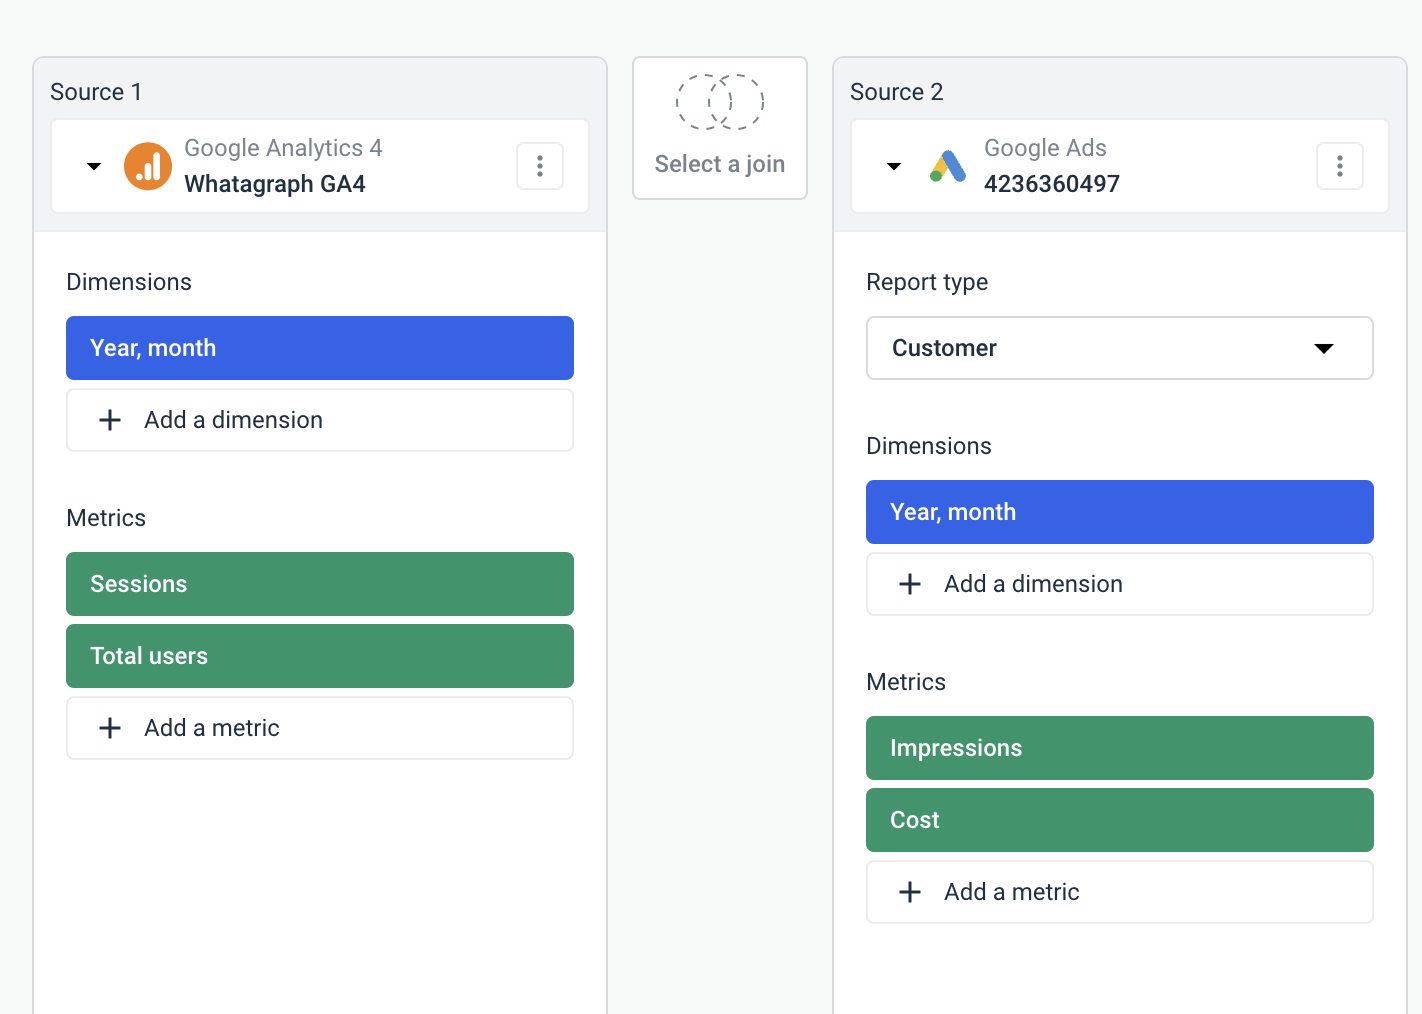The height and width of the screenshot is (1014, 1422).
Task: Click the Google Ads source icon
Action: click(x=946, y=166)
